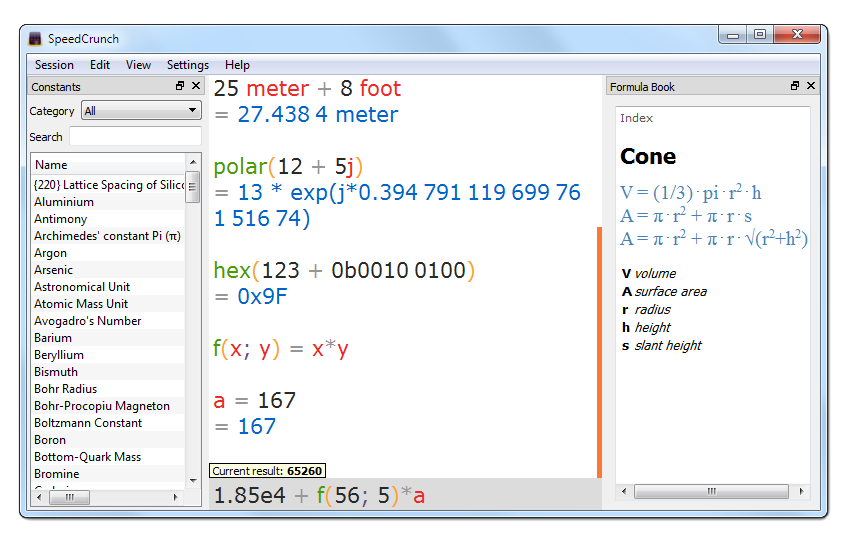Close the Formula Book panel
Viewport: 852px width, 535px height.
[x=811, y=87]
